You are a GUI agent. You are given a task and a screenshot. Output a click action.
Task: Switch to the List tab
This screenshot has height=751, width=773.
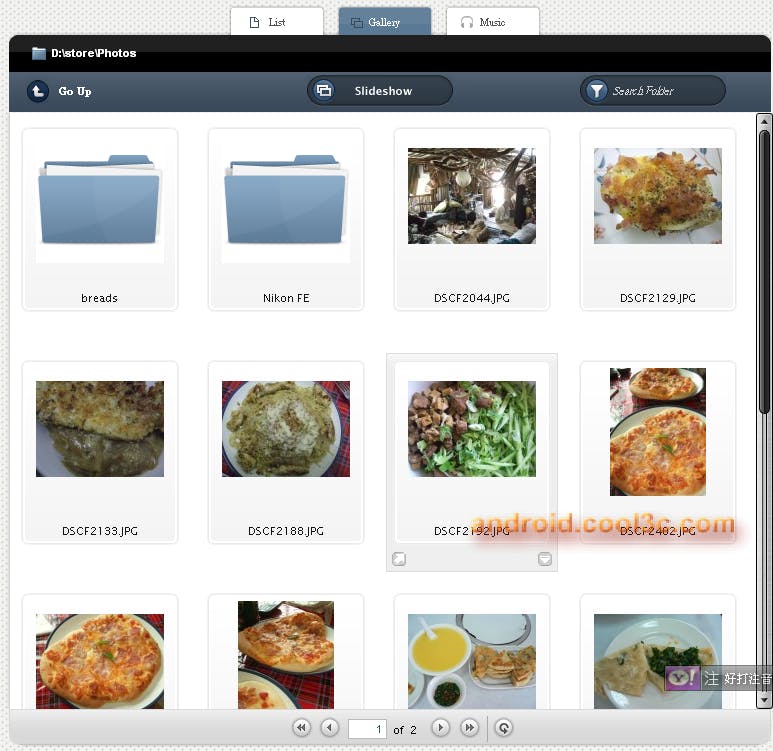click(x=277, y=22)
